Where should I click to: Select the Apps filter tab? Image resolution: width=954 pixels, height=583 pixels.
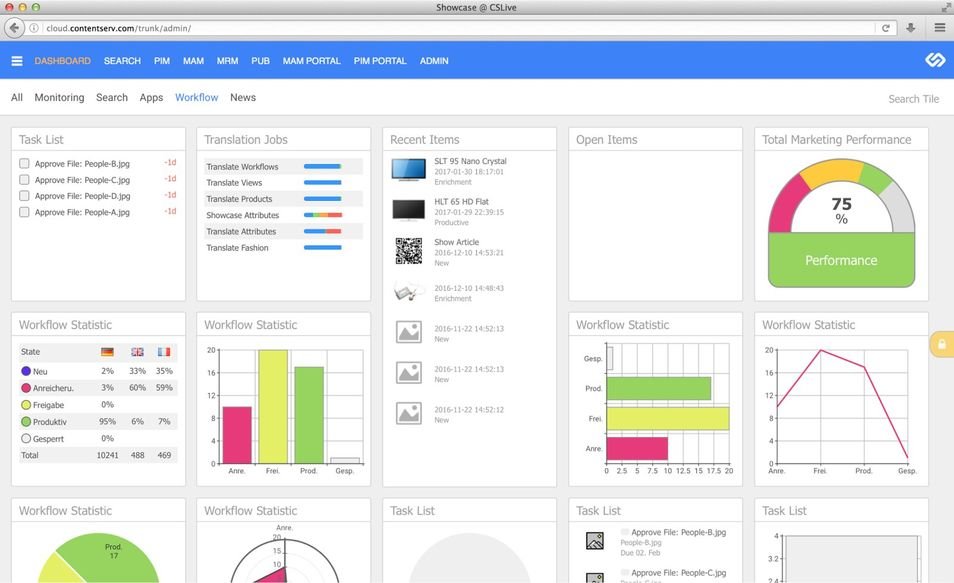pos(151,98)
